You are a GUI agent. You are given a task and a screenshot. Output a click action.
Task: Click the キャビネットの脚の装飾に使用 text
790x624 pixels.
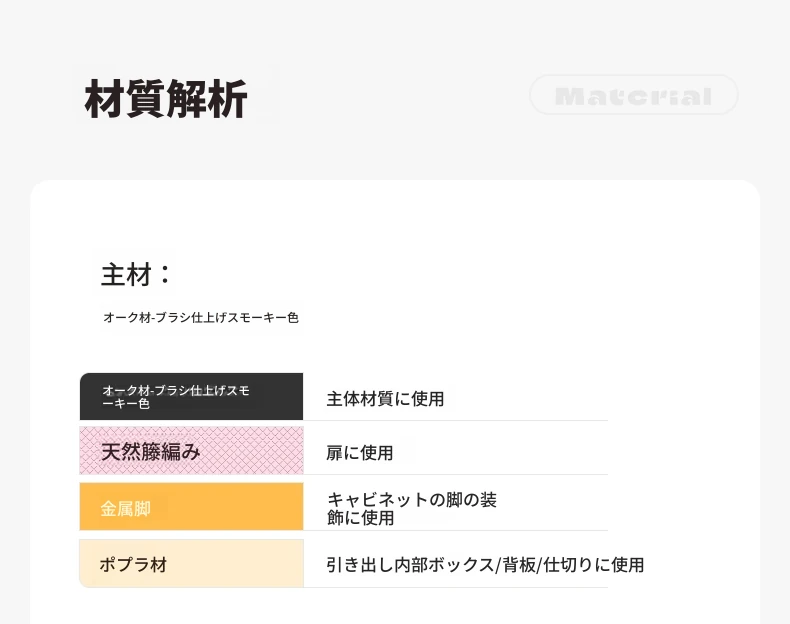click(412, 509)
